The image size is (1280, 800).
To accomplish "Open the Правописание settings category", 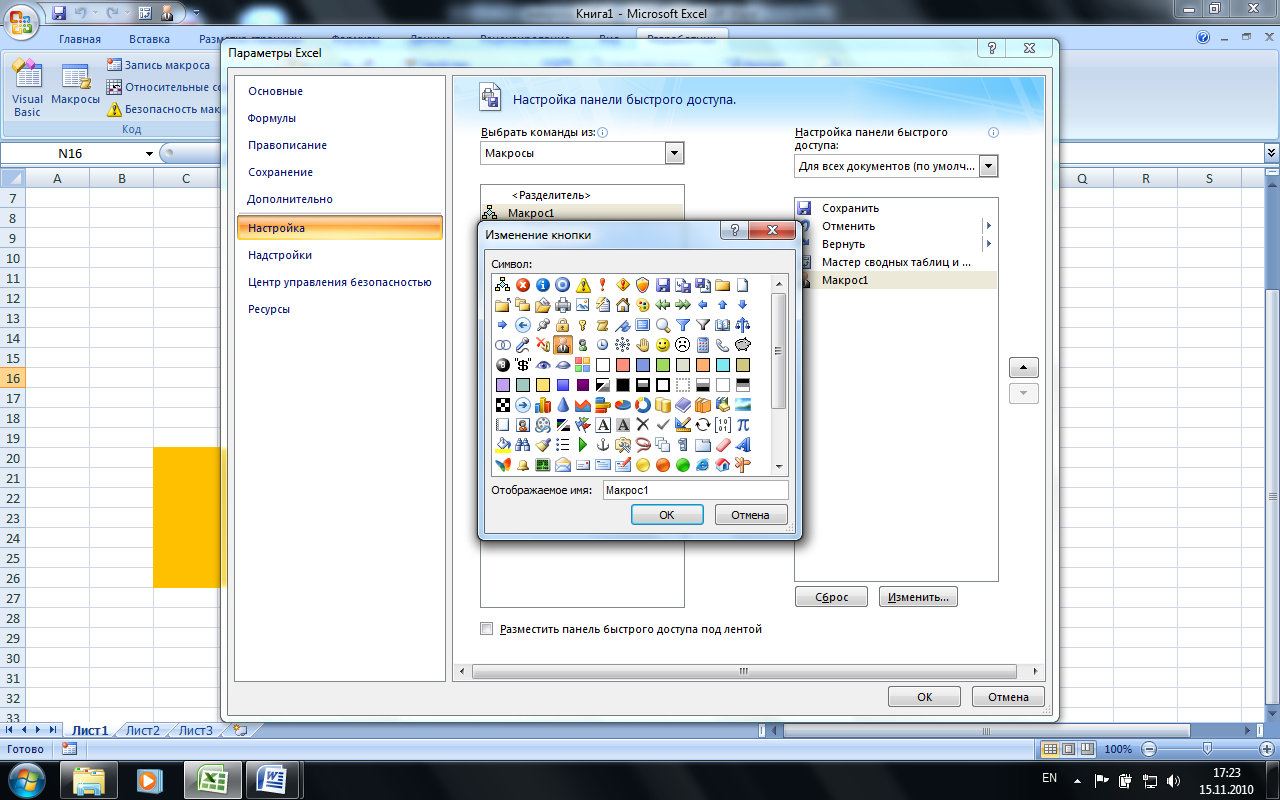I will tap(287, 145).
